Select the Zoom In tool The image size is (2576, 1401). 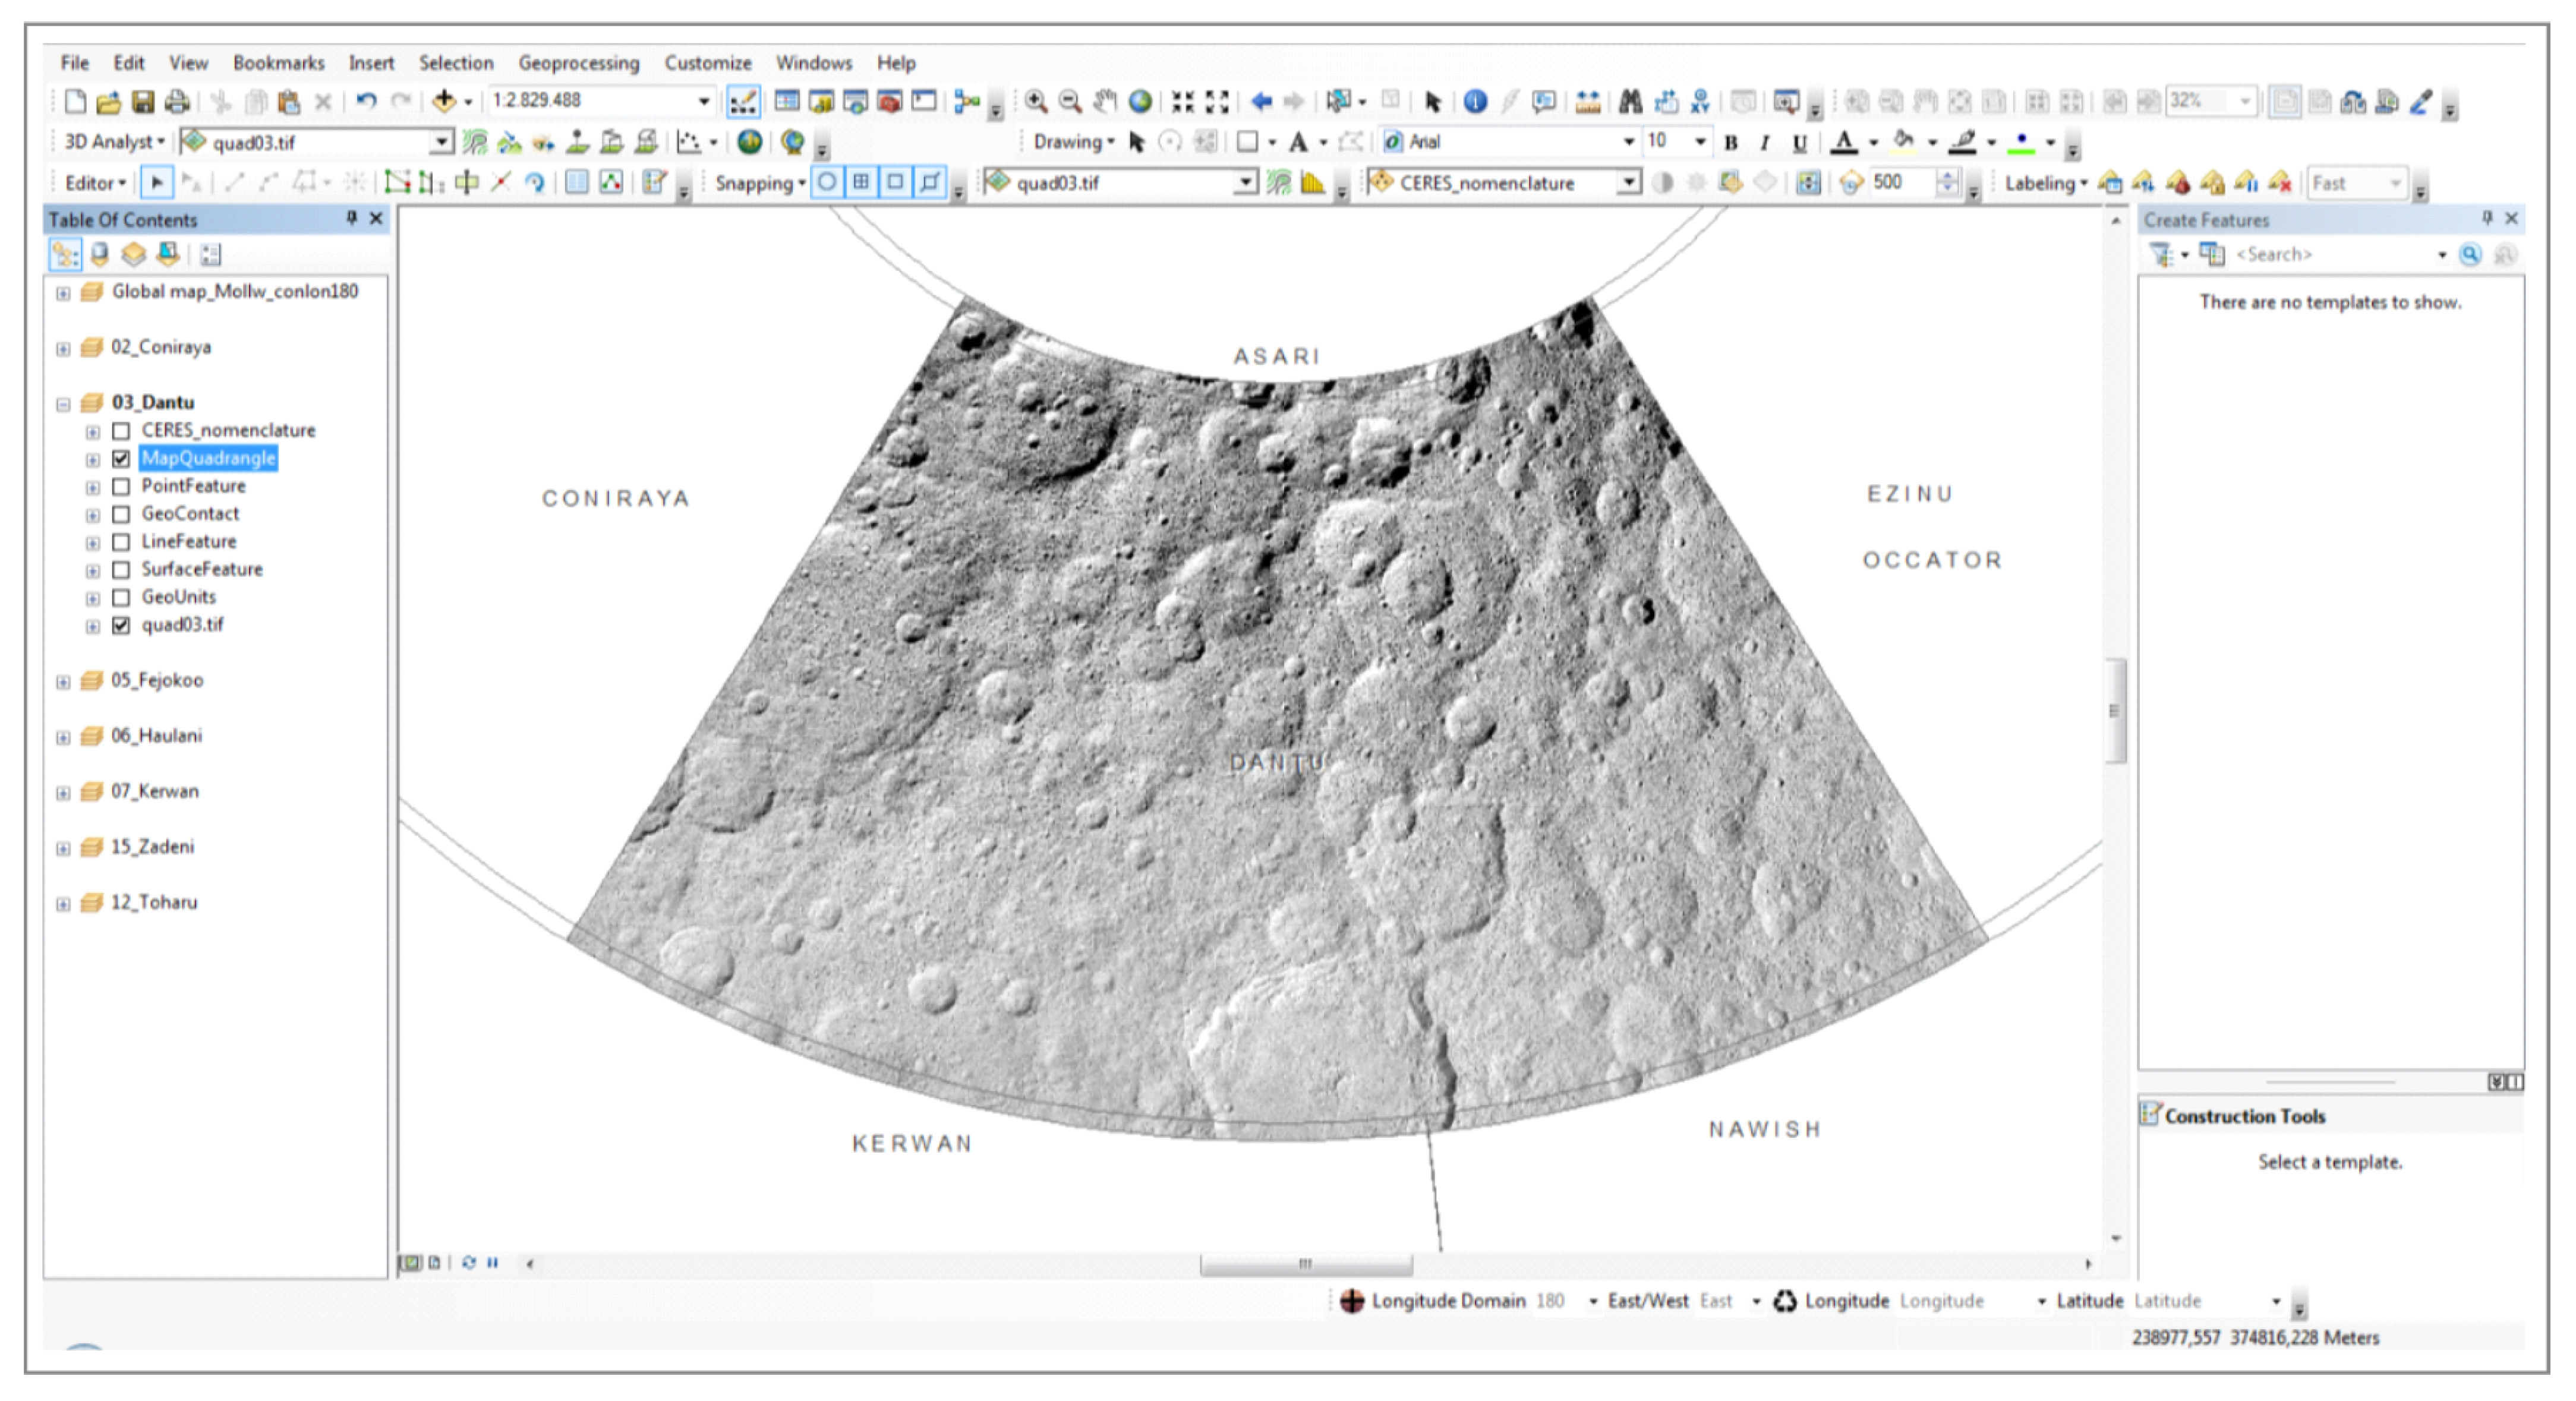(1036, 101)
